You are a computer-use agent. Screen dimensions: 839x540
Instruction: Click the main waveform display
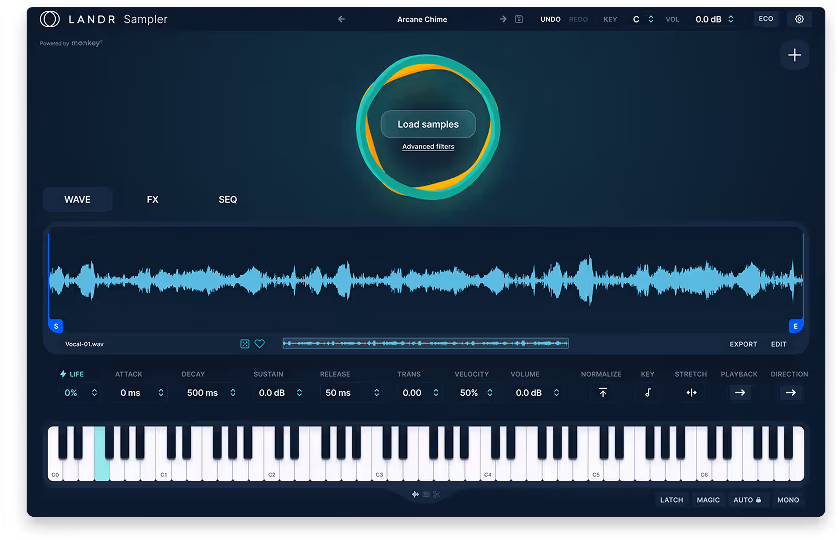pos(425,280)
